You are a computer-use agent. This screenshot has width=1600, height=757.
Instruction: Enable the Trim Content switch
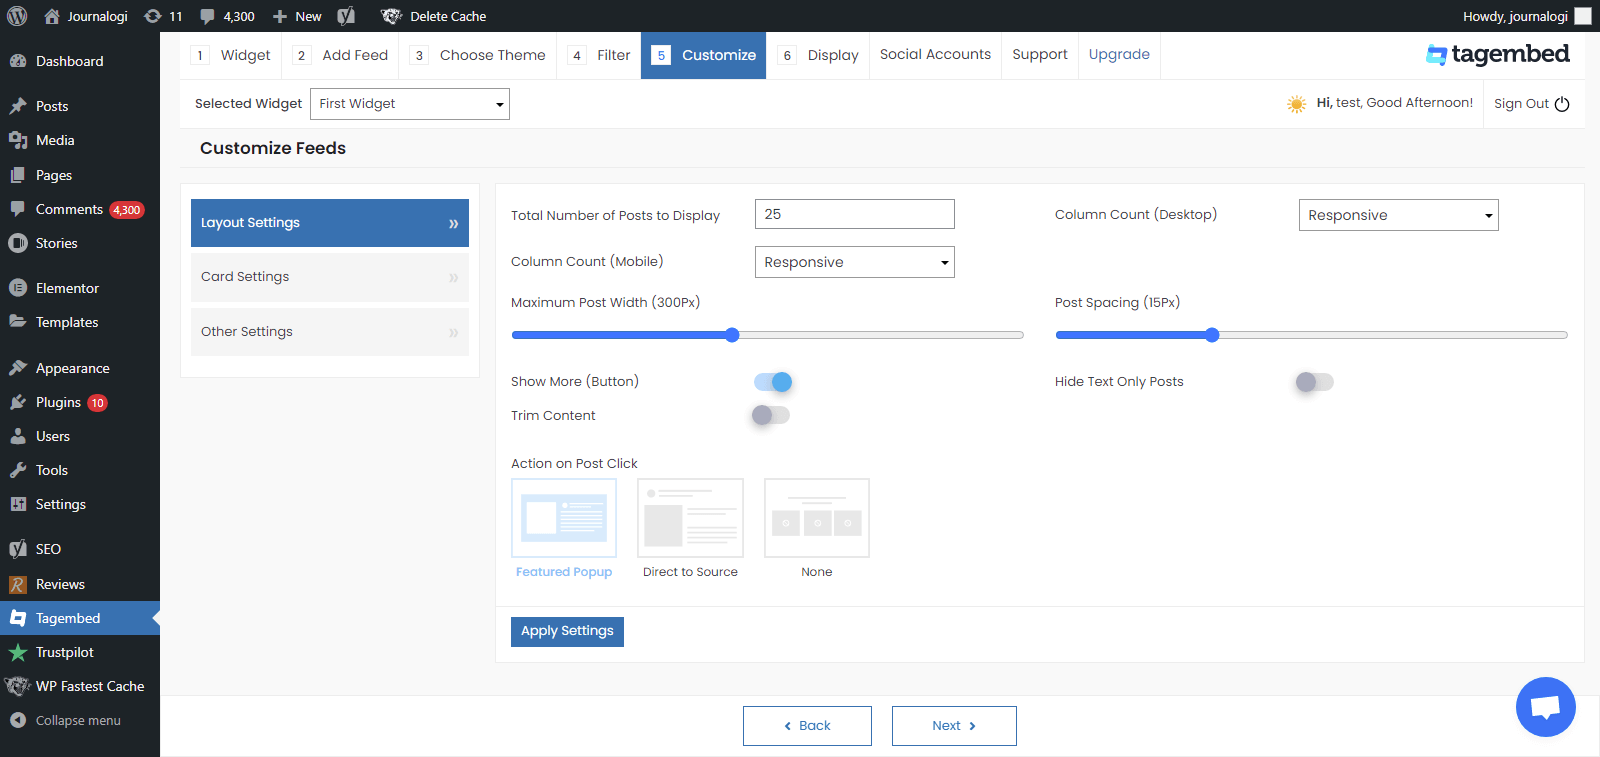coord(771,415)
